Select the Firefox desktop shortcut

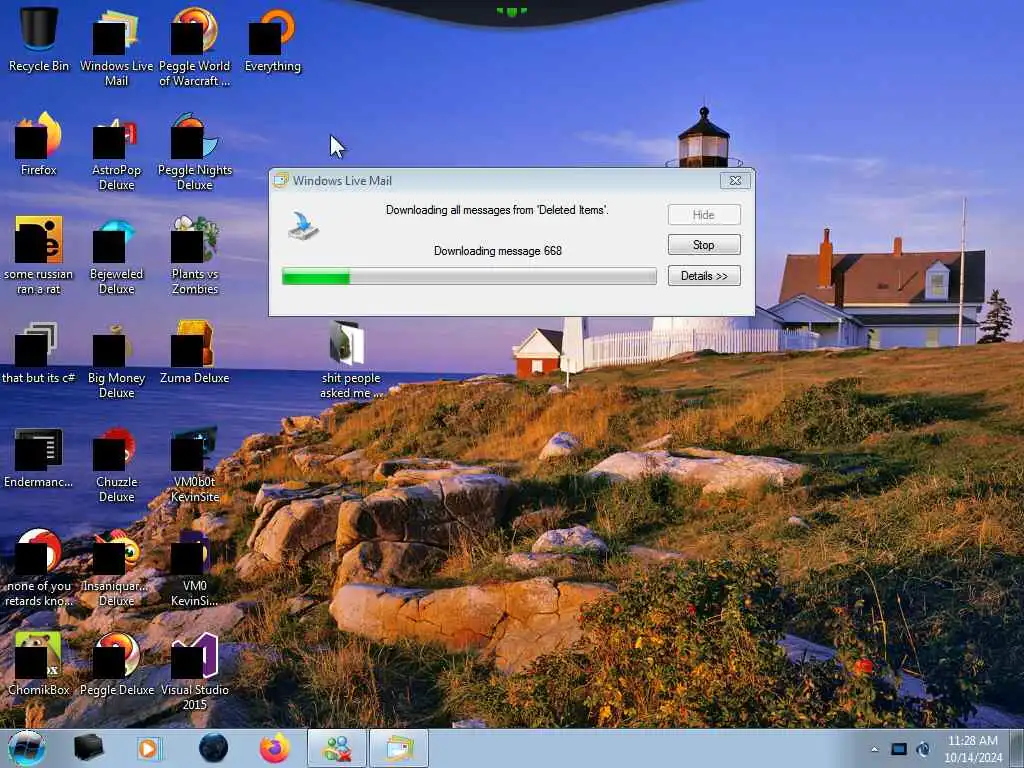38,144
